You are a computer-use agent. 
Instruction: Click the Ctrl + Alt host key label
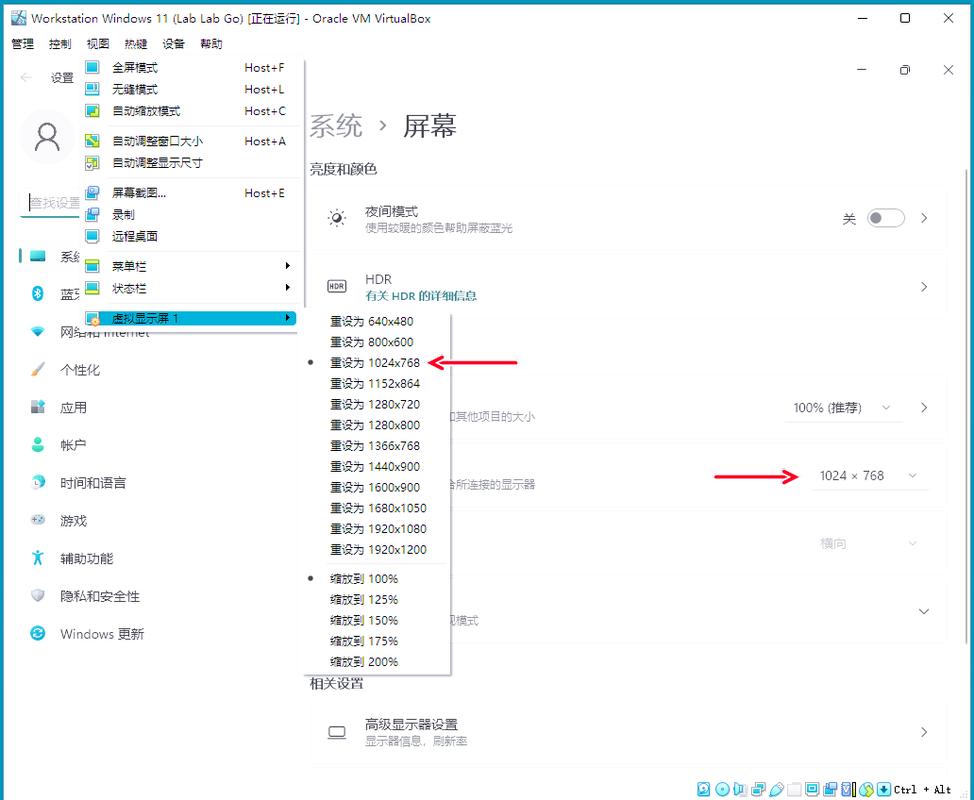[922, 789]
